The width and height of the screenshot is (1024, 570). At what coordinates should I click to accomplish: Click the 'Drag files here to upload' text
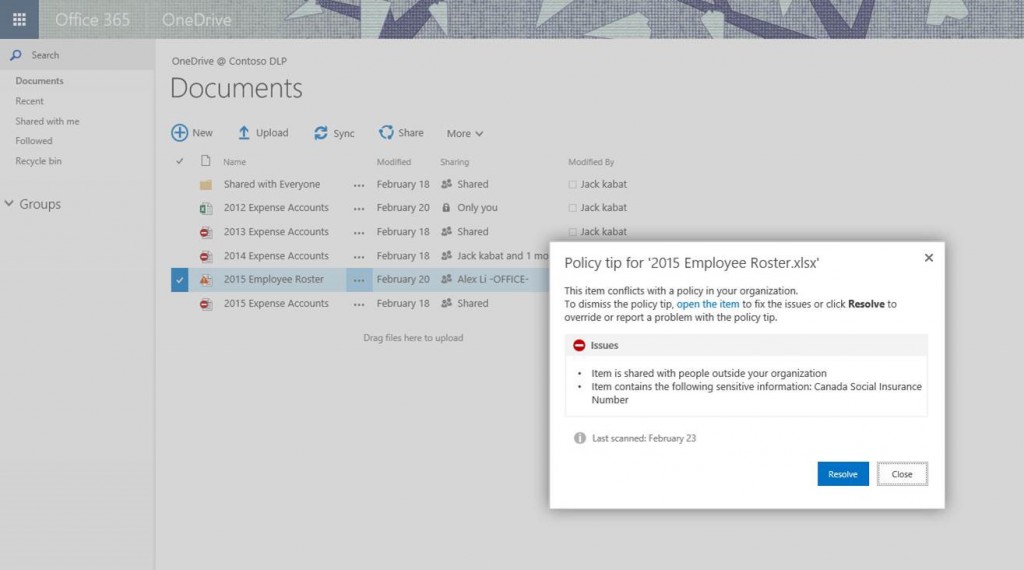[x=413, y=338]
